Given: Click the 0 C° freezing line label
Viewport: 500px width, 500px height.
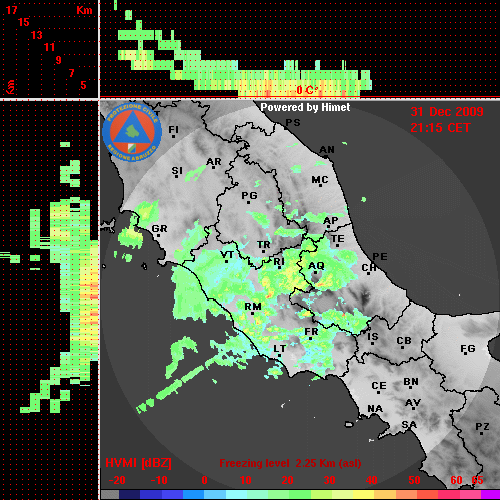Looking at the screenshot, I should [x=307, y=90].
